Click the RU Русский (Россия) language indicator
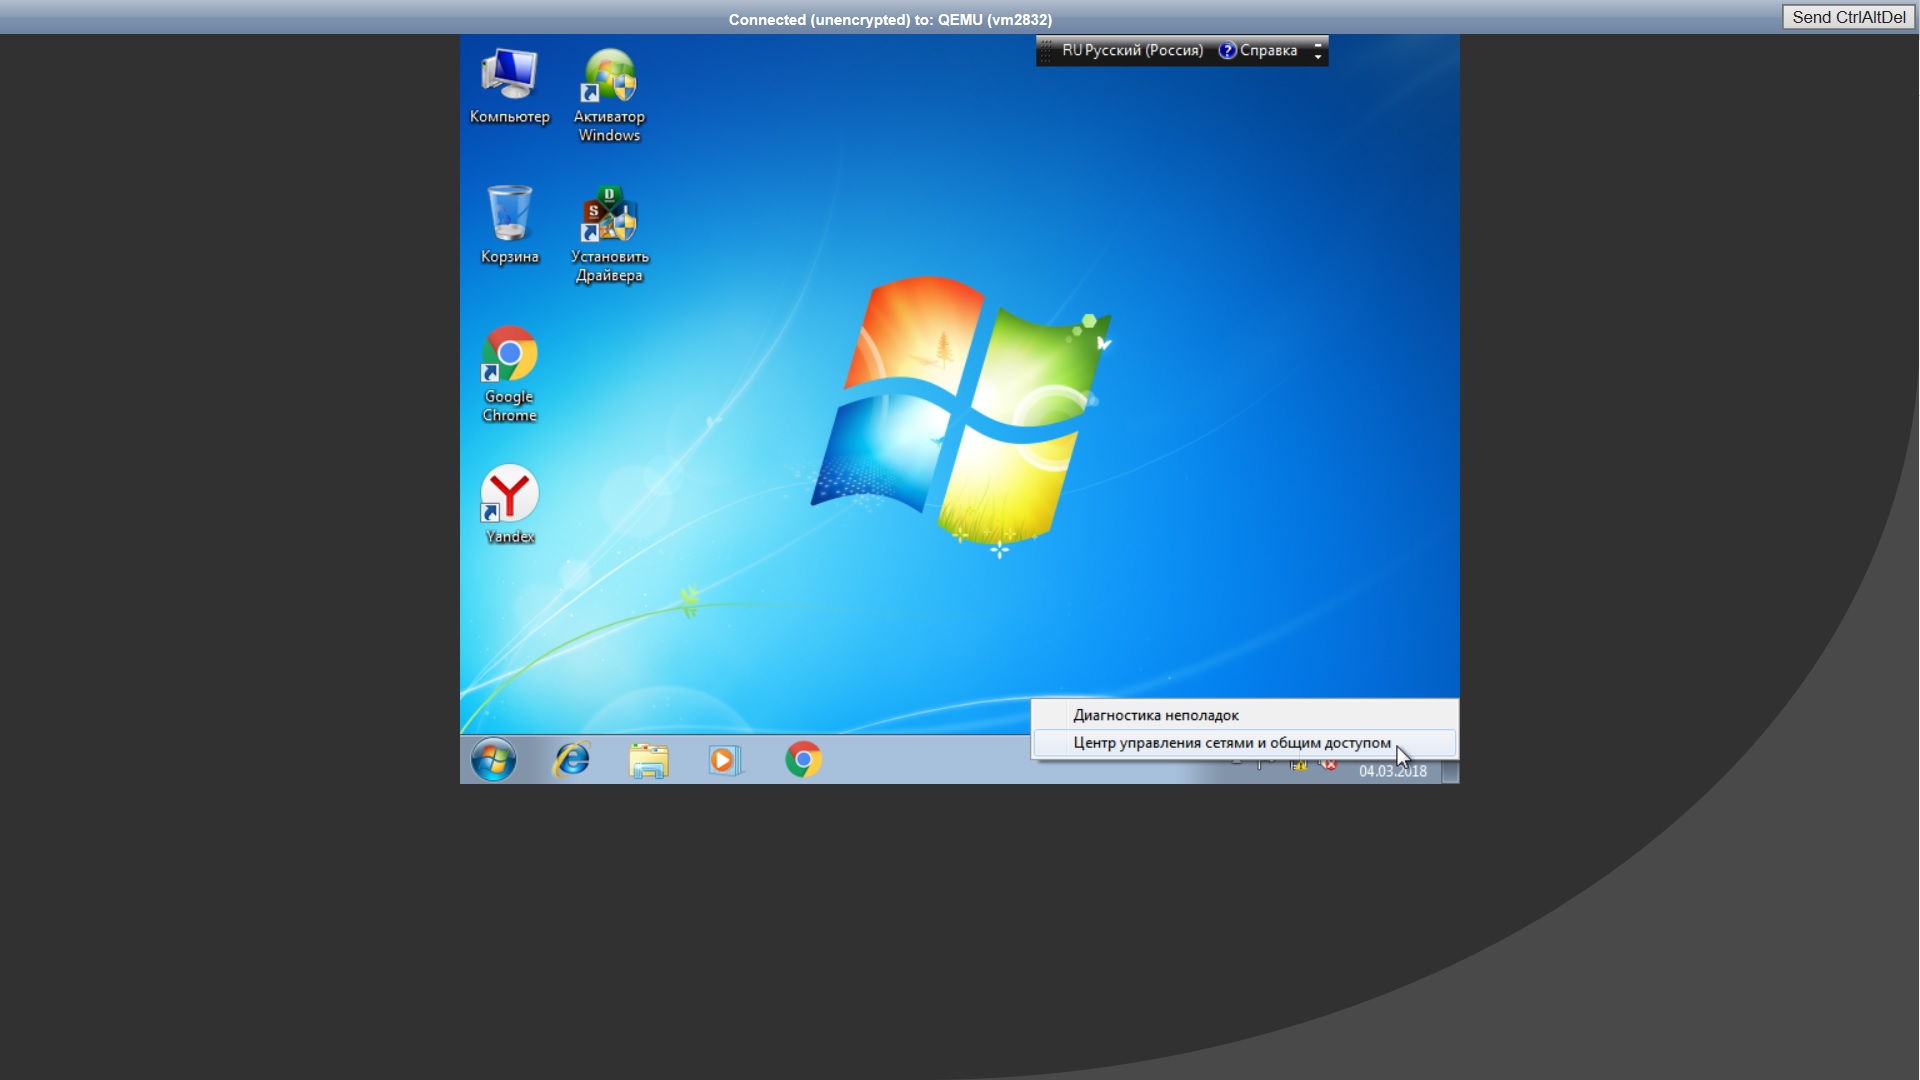The image size is (1920, 1080). pos(1132,50)
